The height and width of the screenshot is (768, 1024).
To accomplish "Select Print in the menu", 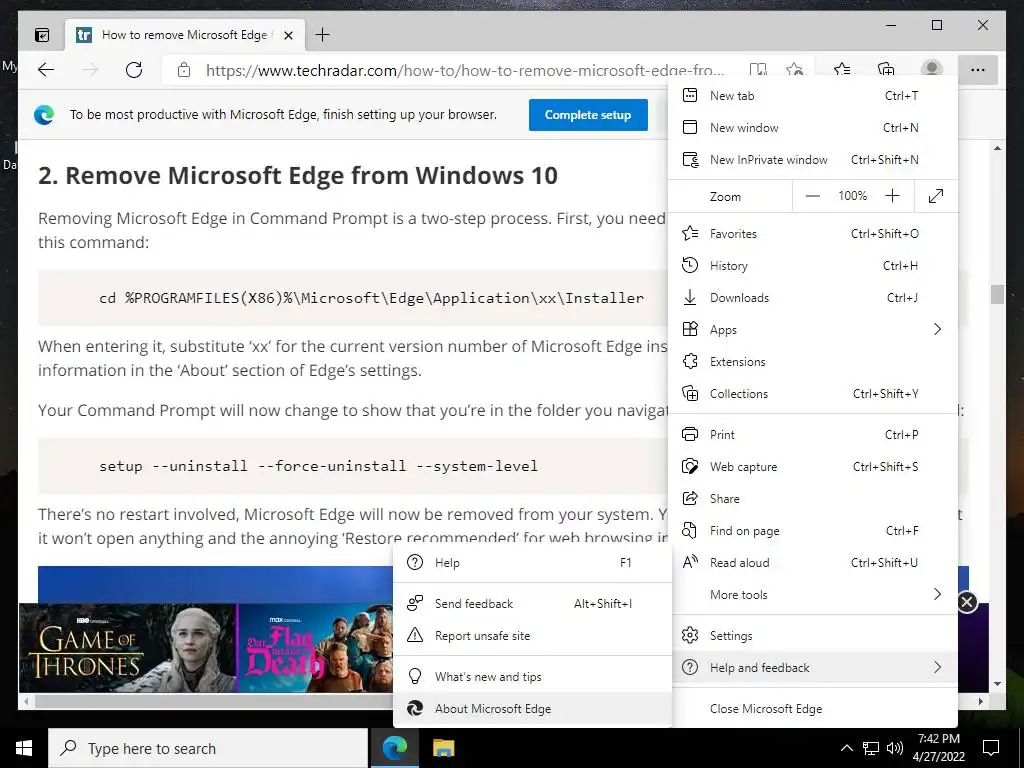I will point(813,435).
